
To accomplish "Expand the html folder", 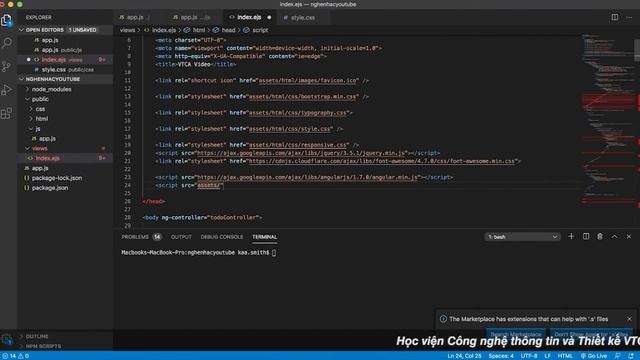I will click(x=42, y=119).
